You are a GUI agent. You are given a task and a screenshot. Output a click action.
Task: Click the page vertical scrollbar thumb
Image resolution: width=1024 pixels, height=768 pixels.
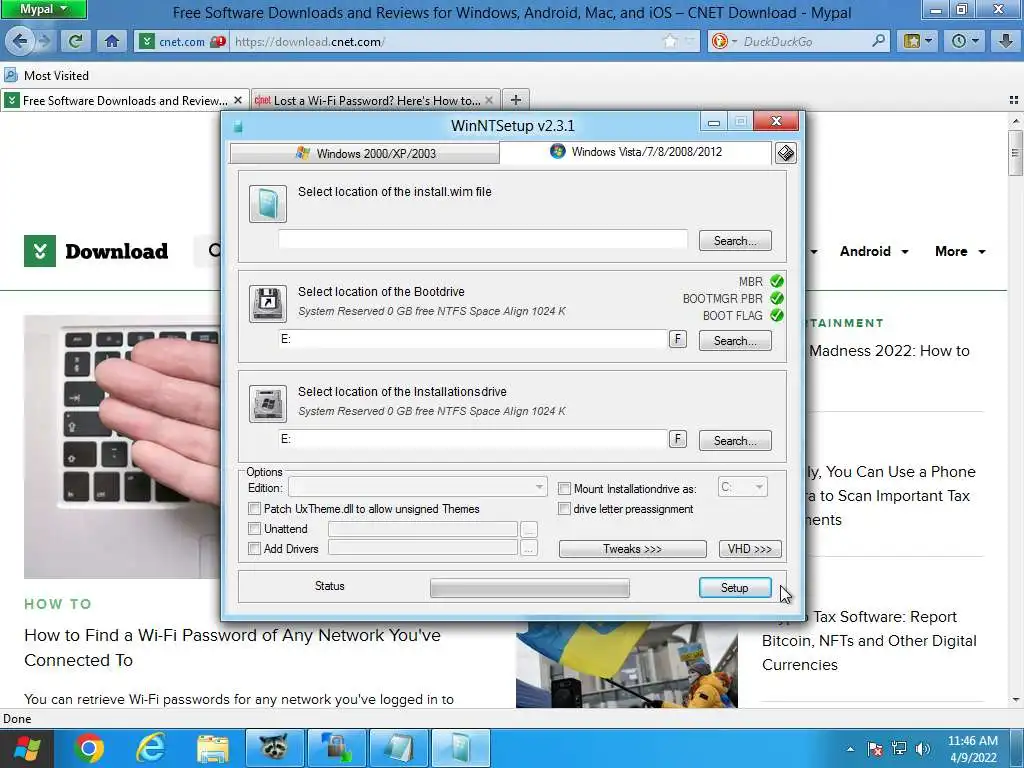tap(1015, 153)
